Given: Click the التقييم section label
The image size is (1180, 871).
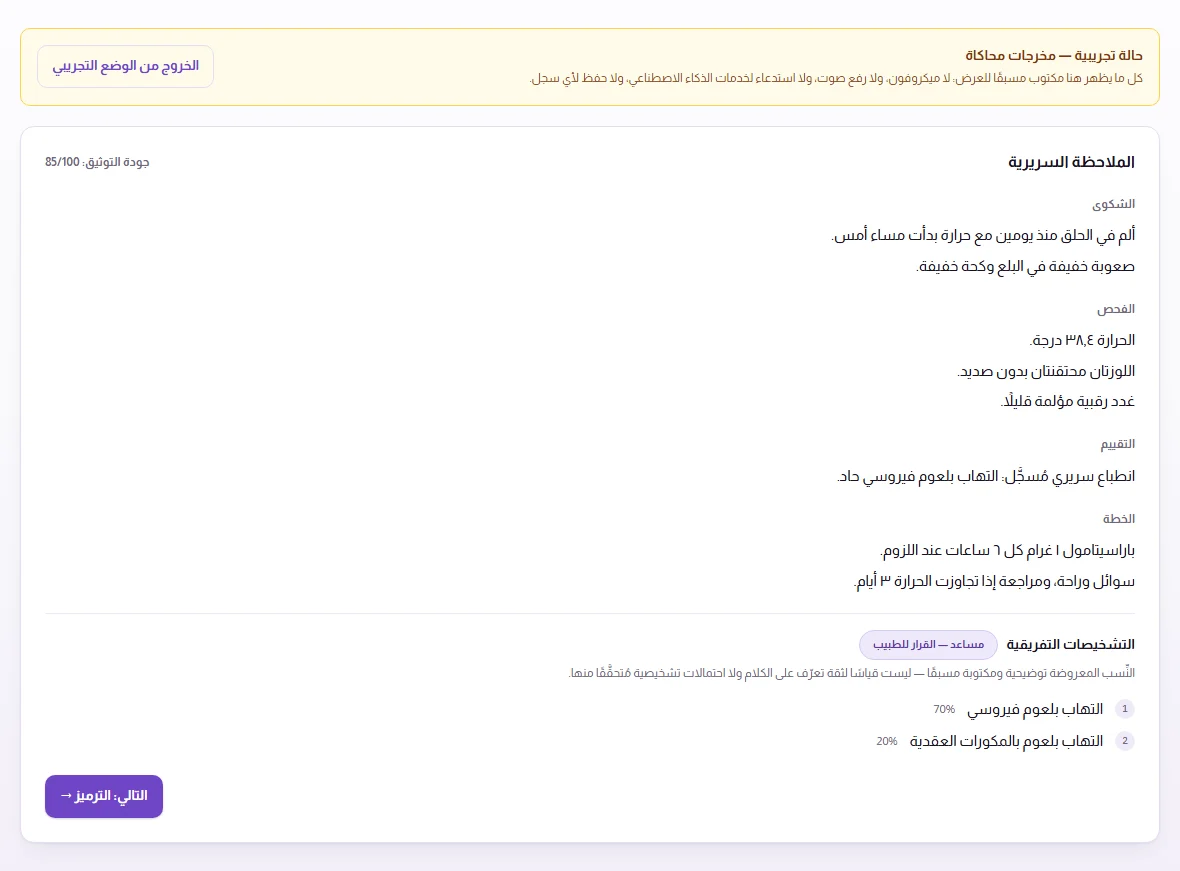Looking at the screenshot, I should [1117, 444].
